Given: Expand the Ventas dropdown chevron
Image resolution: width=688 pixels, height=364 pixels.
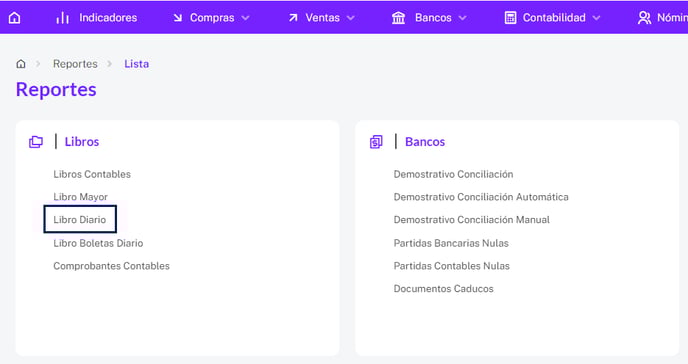Looking at the screenshot, I should click(x=351, y=18).
